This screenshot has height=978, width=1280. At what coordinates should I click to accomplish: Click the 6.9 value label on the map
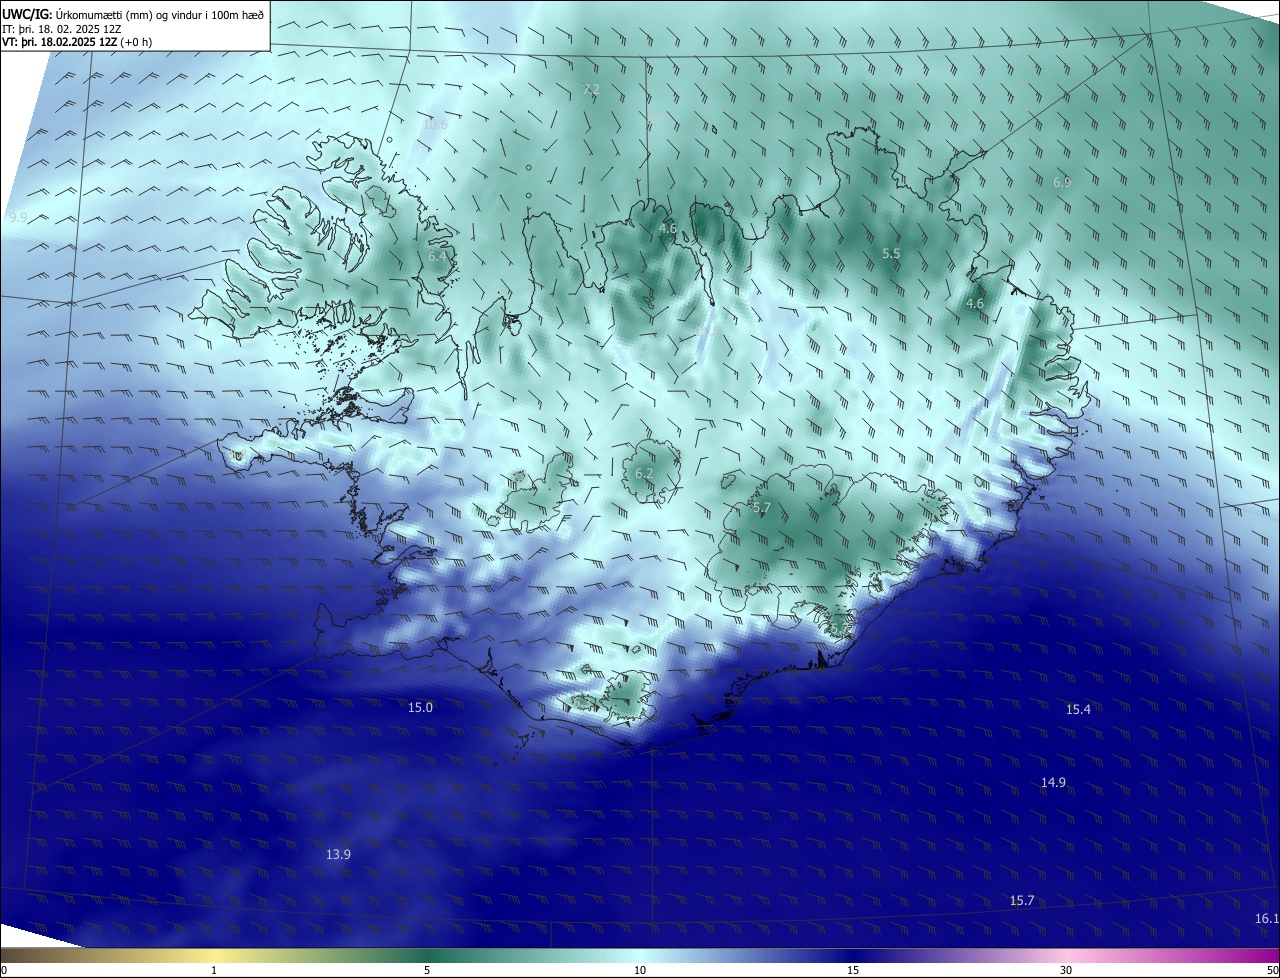(x=1062, y=182)
